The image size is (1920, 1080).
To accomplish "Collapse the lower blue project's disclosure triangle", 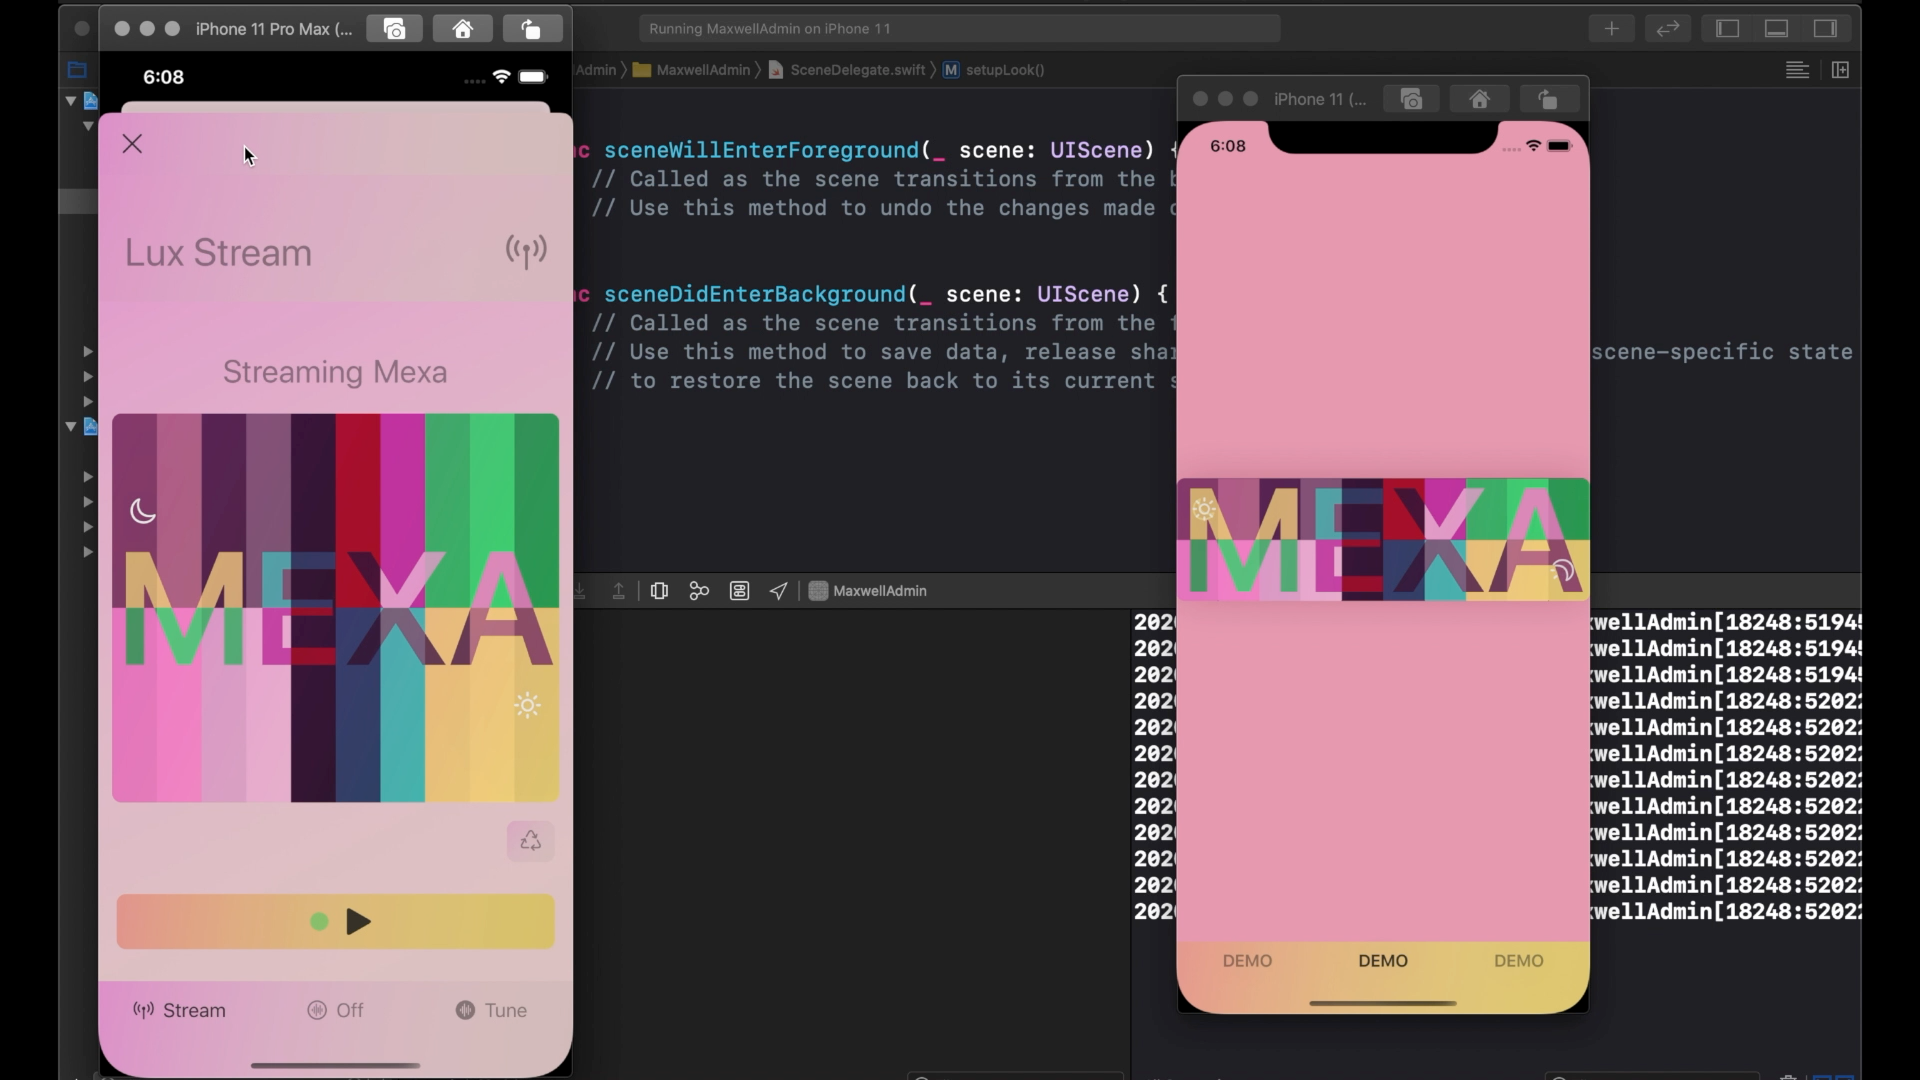I will click(70, 426).
